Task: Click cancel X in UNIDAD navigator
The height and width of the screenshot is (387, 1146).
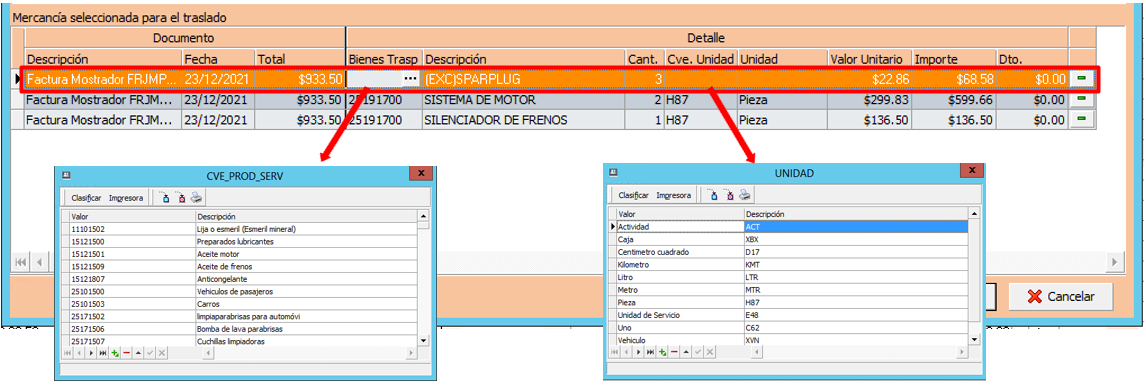Action: tap(710, 352)
